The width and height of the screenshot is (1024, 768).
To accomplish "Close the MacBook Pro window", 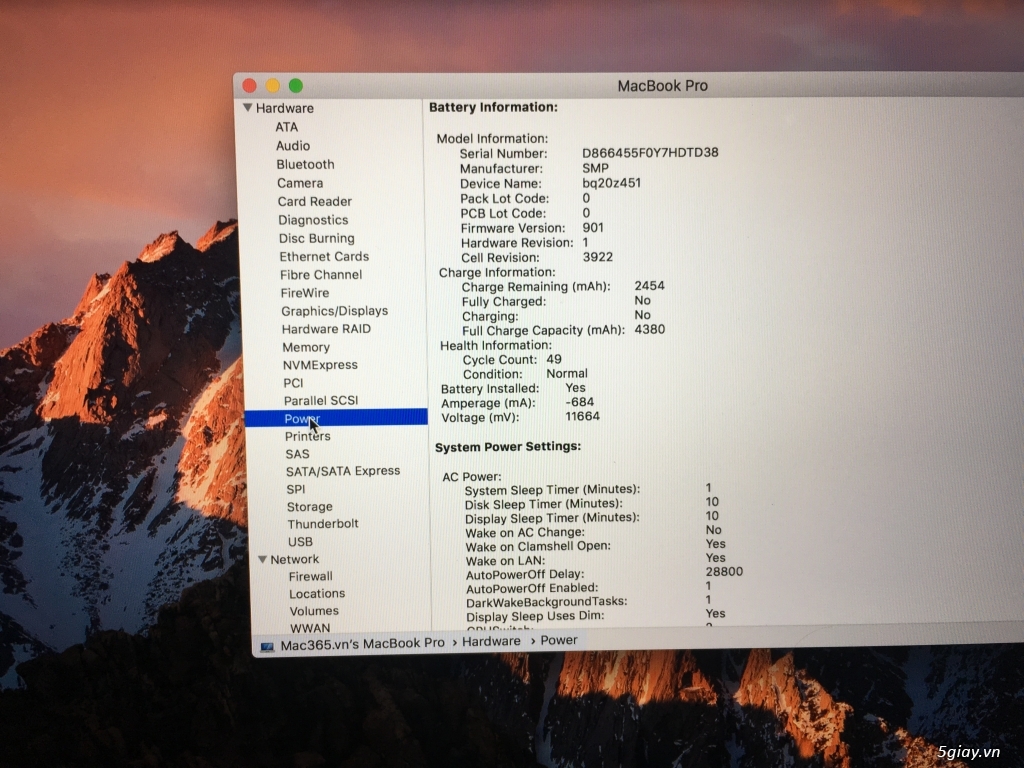I will coord(249,86).
